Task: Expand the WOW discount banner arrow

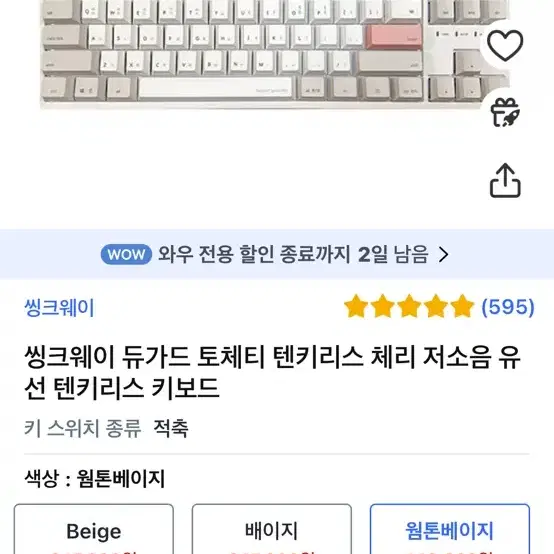Action: tap(443, 254)
